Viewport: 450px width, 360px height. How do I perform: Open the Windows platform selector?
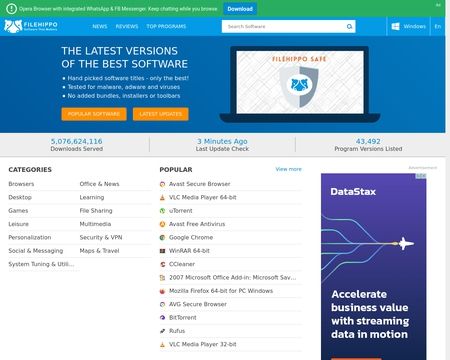click(x=409, y=26)
